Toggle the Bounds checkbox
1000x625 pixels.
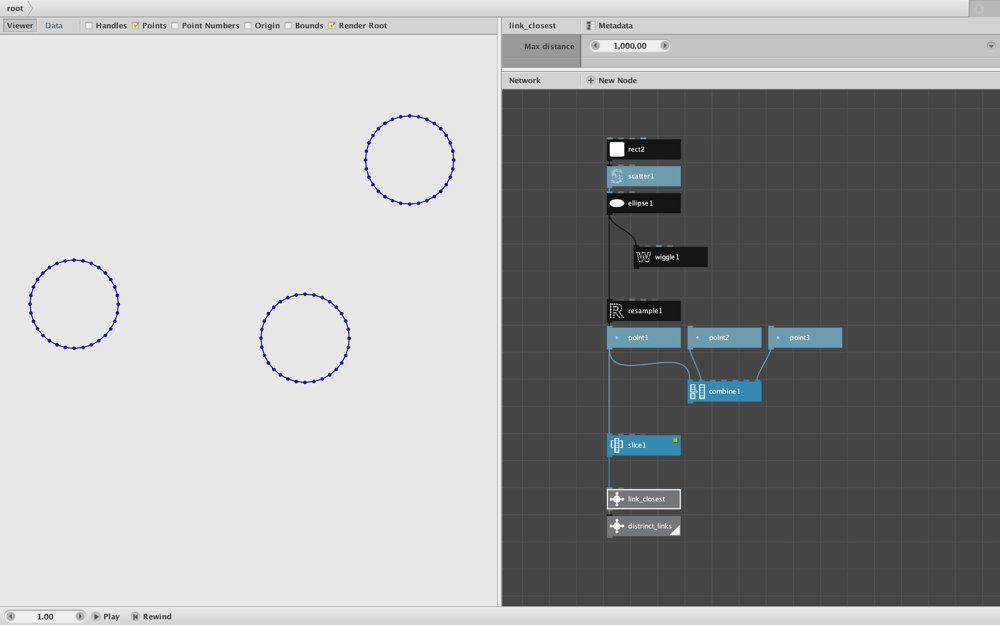(x=288, y=26)
